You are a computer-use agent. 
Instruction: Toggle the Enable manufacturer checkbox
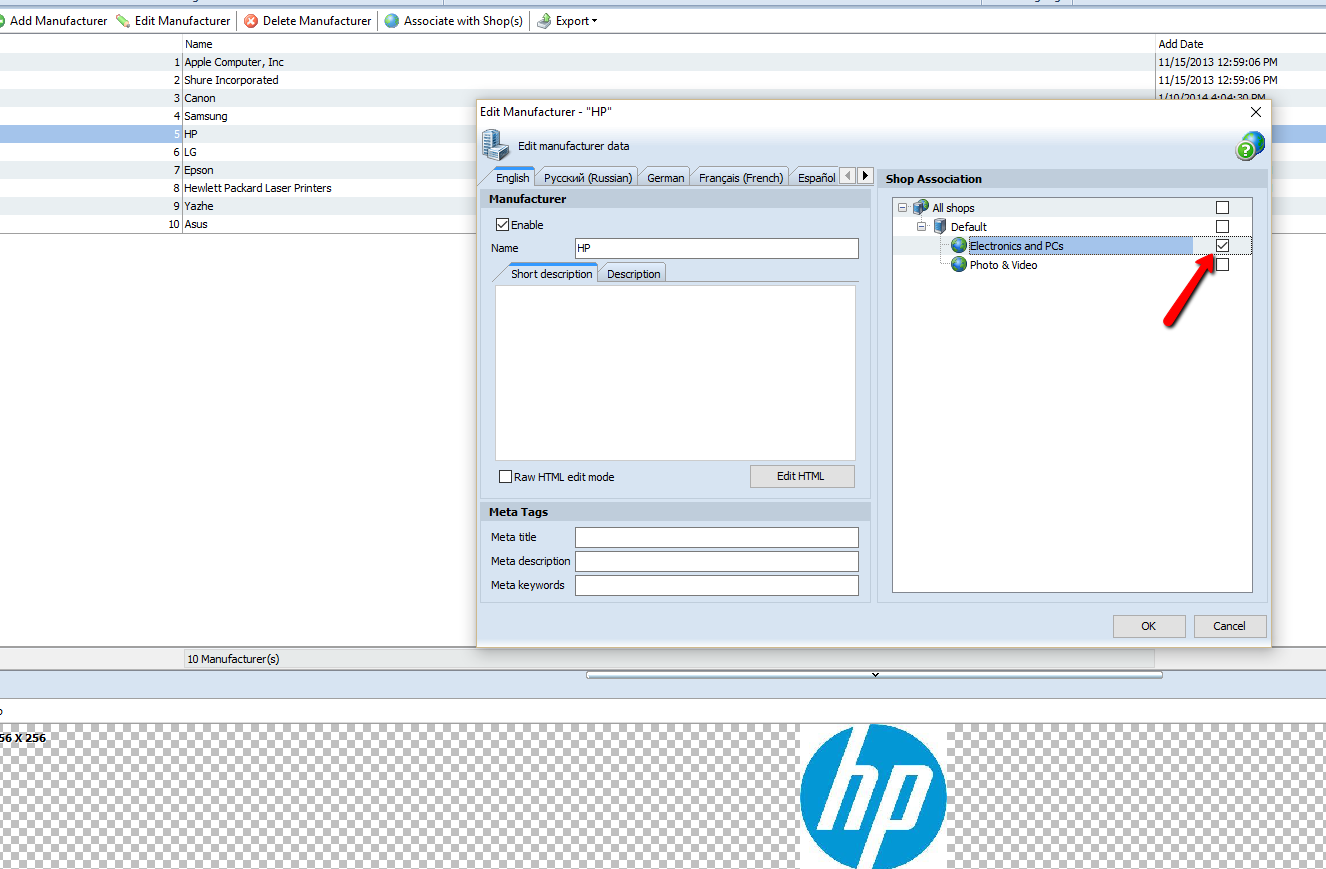[x=503, y=225]
